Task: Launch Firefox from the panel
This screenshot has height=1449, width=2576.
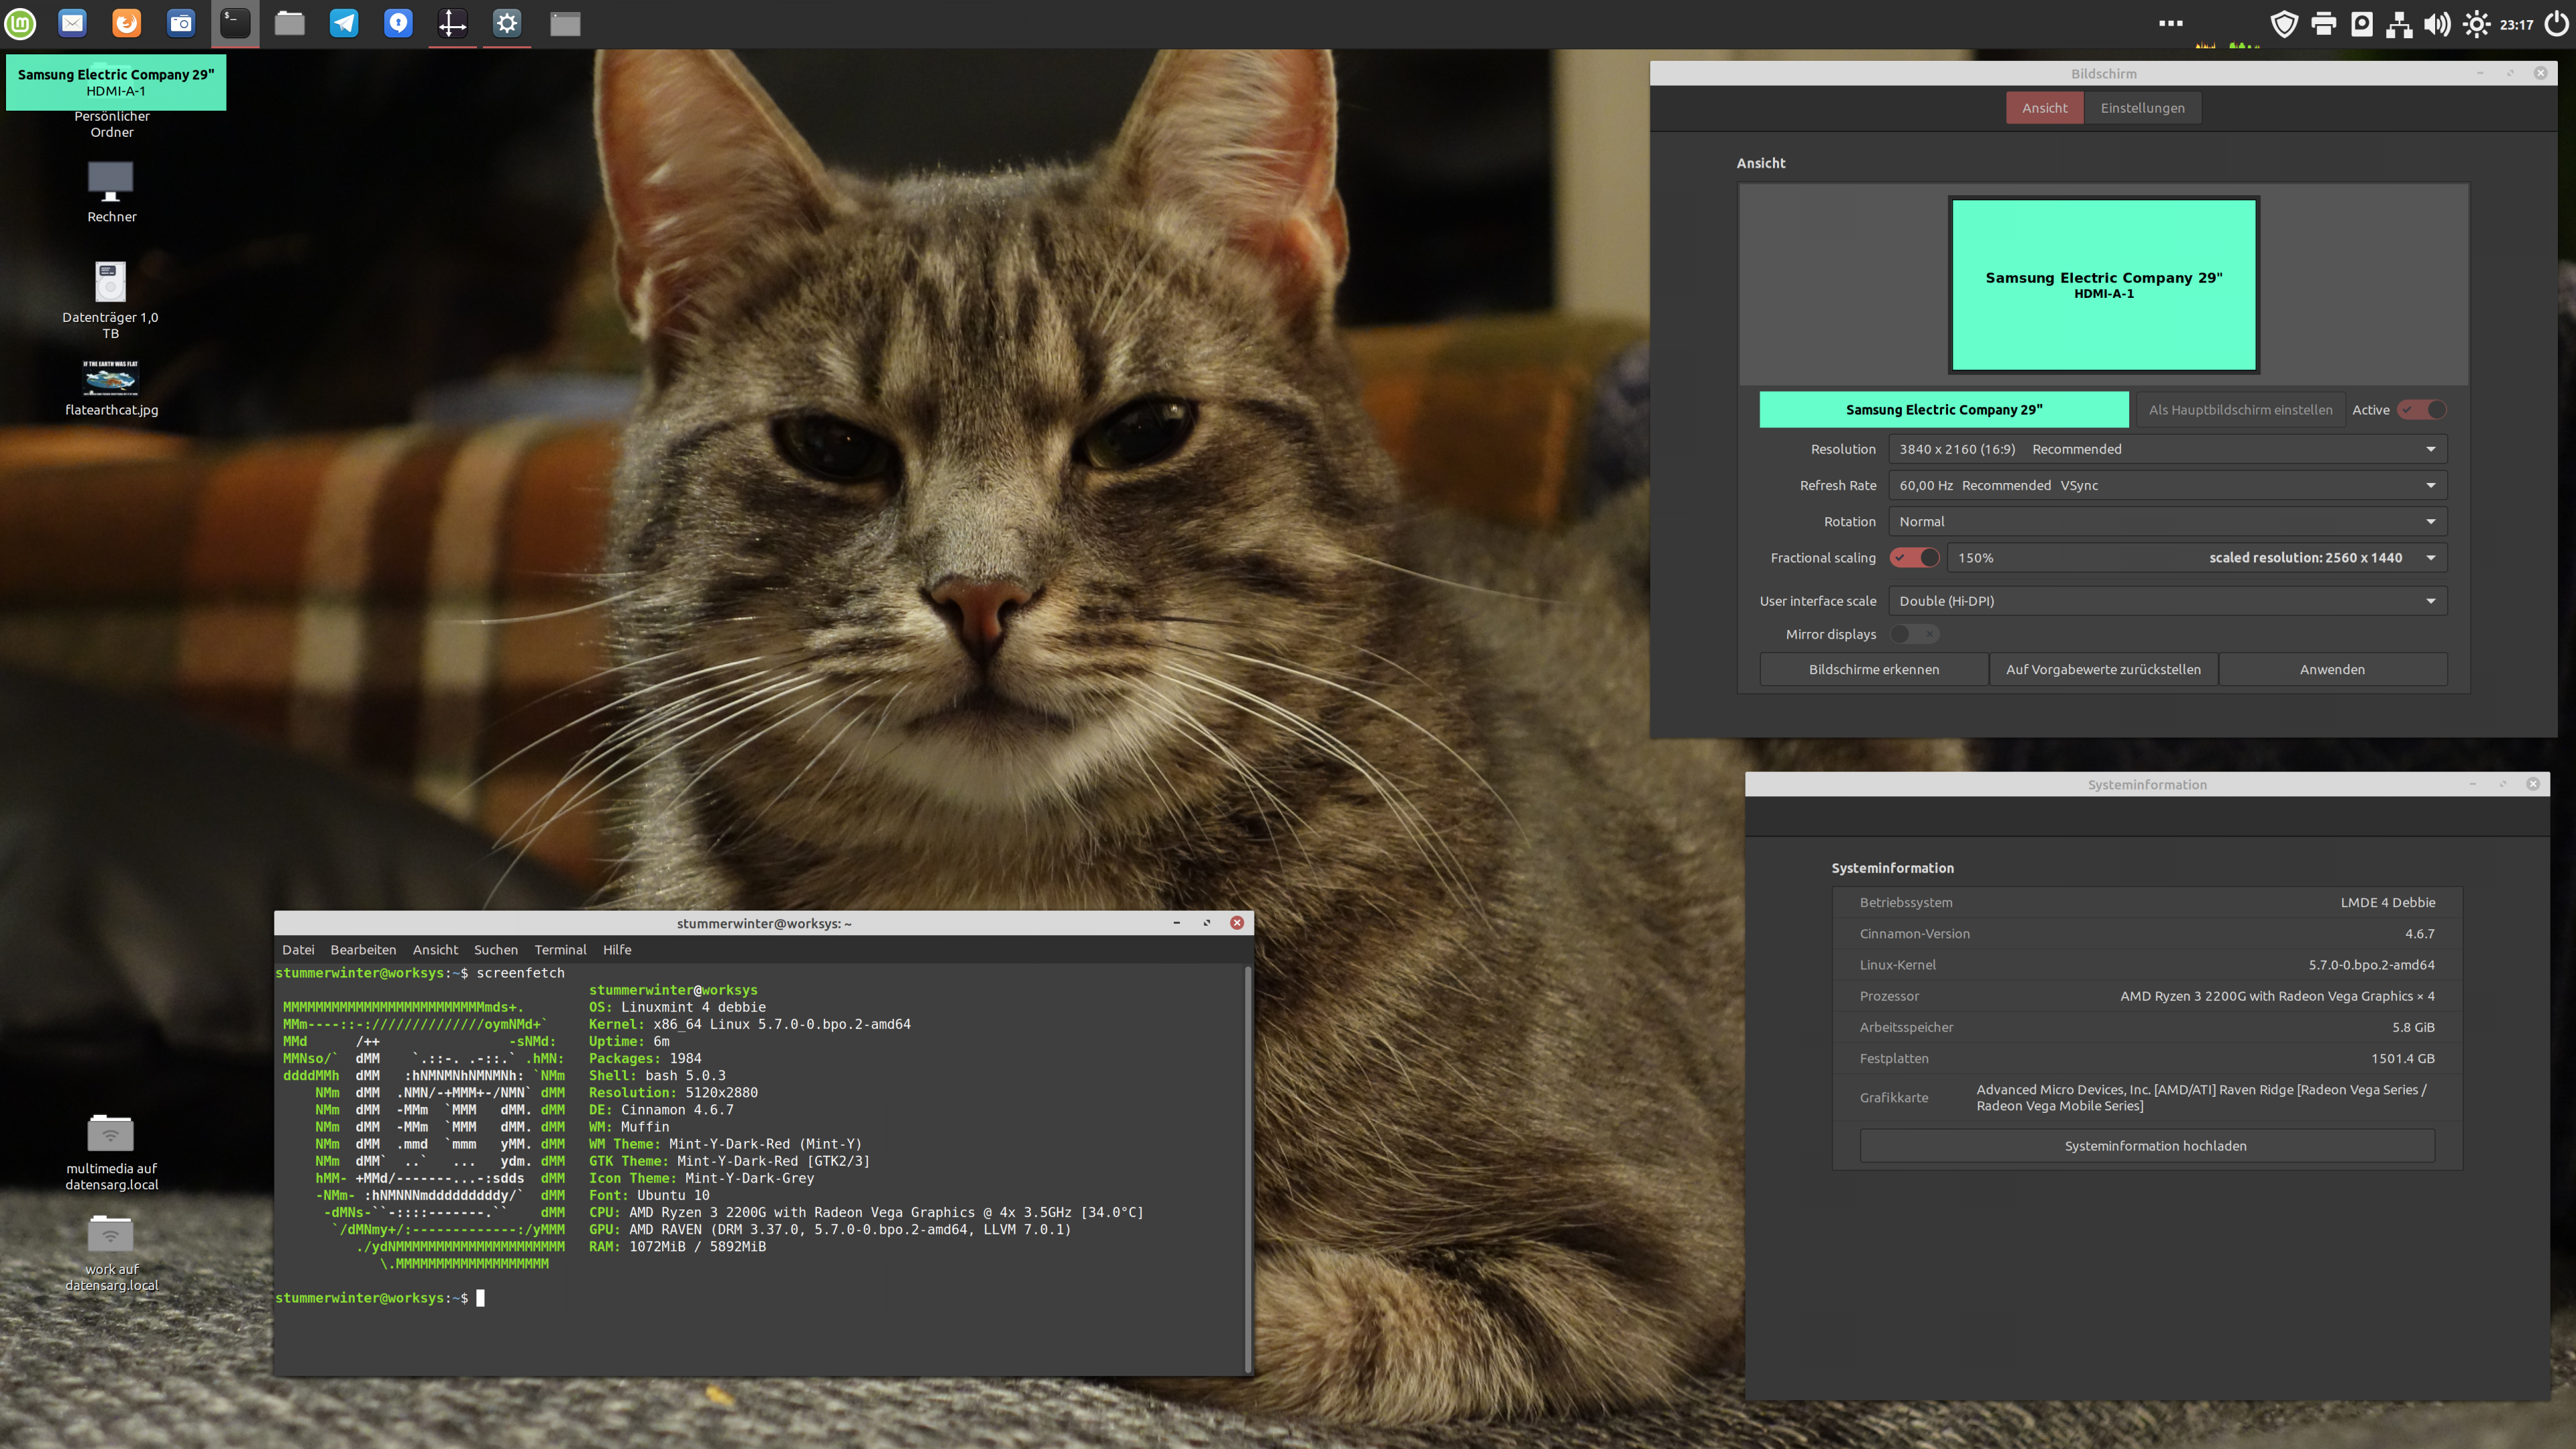Action: click(x=126, y=23)
